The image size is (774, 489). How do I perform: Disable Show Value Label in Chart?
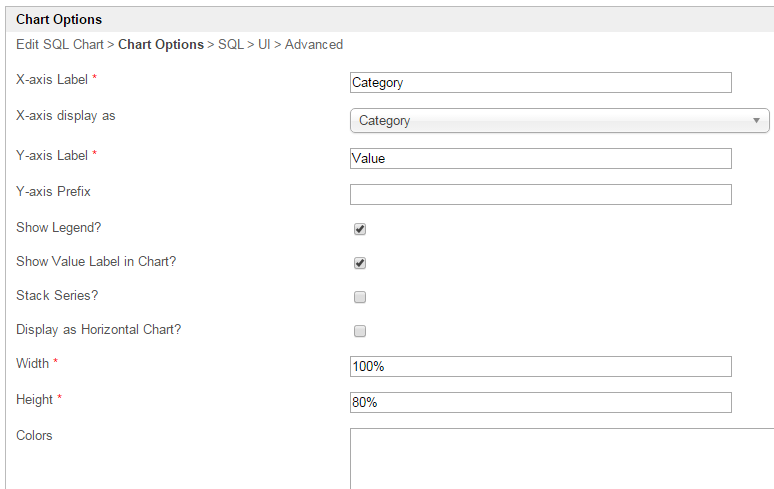coord(360,263)
